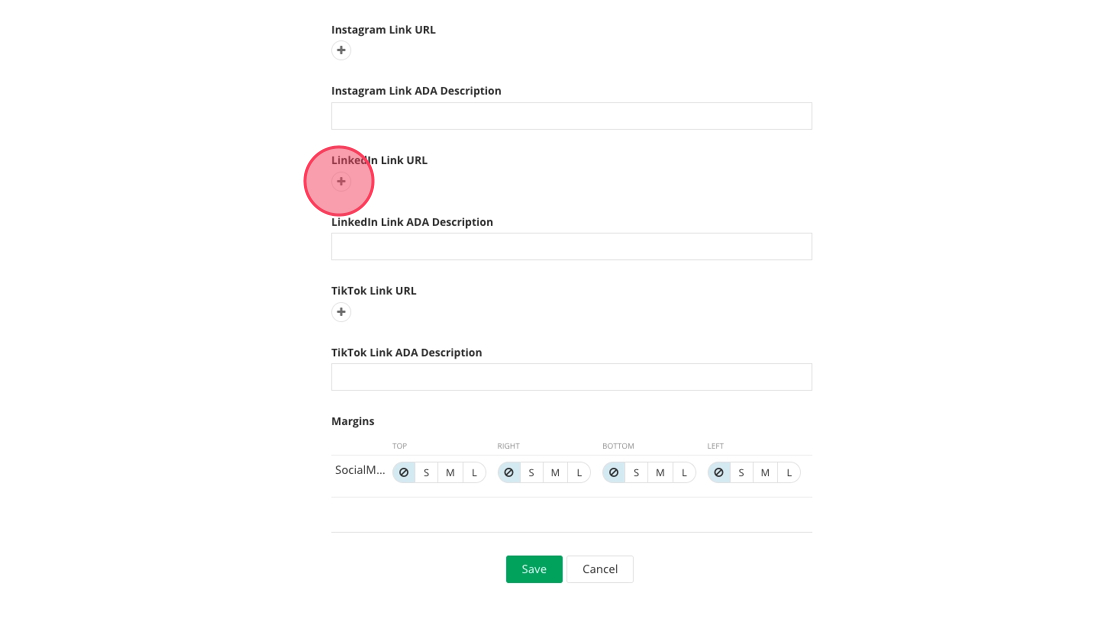Focus TikTok Link ADA Description field
Image resolution: width=1120 pixels, height=625 pixels.
(571, 377)
